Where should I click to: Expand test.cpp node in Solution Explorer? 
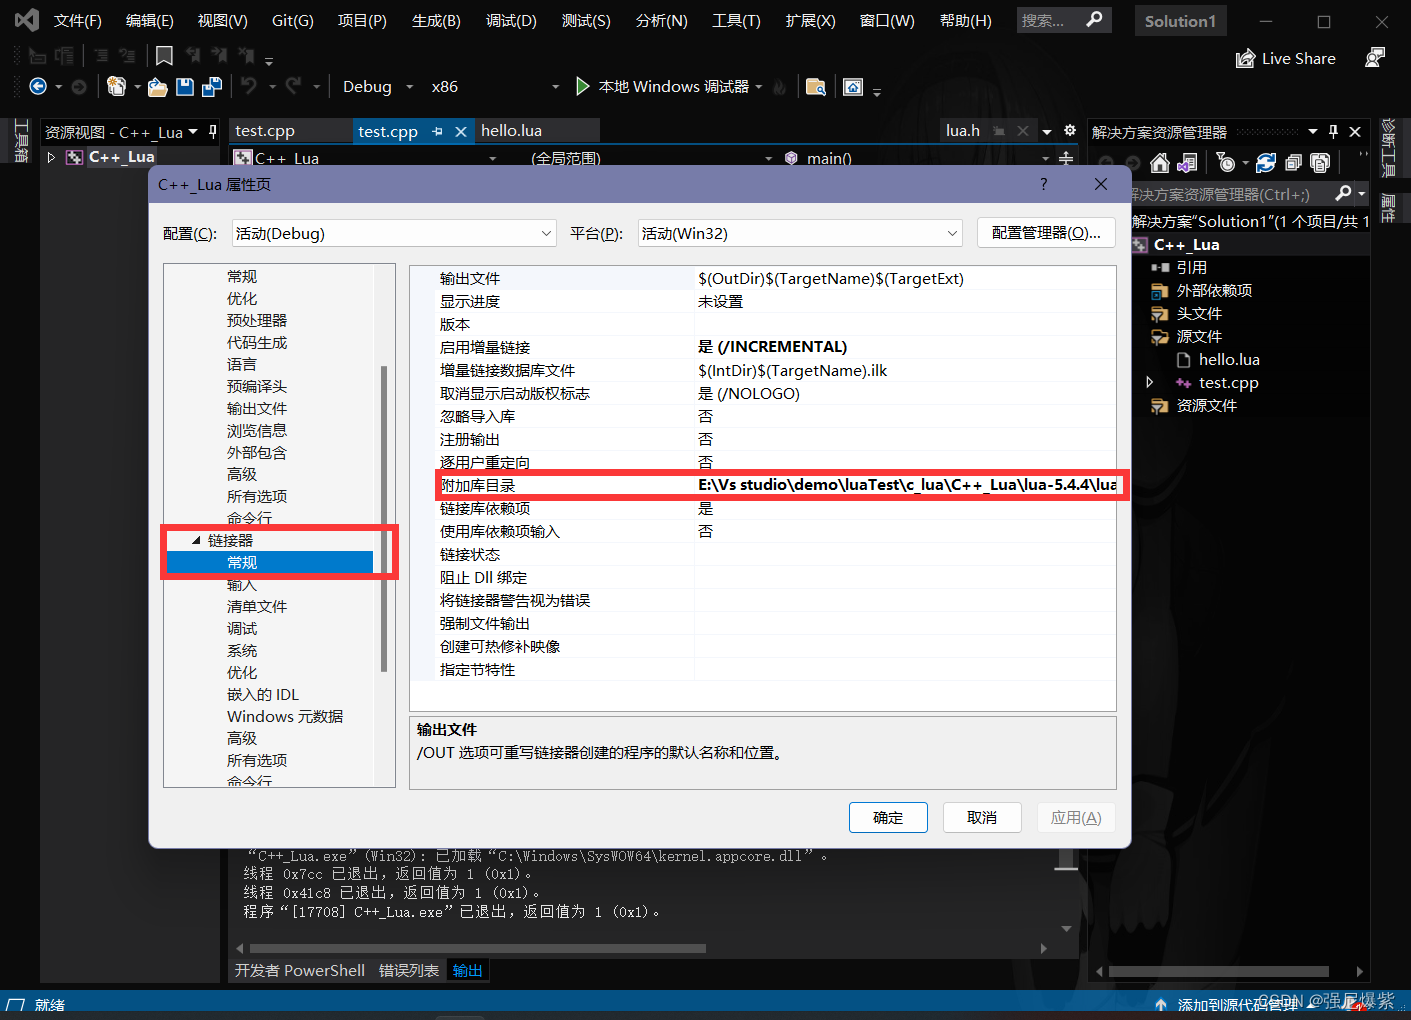1149,382
